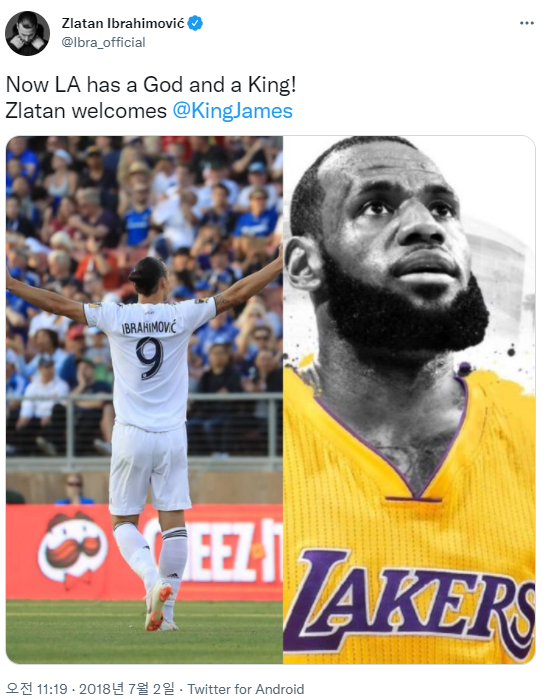Click the "Now LA has a God and a King!" text
The height and width of the screenshot is (699, 550).
tap(151, 84)
